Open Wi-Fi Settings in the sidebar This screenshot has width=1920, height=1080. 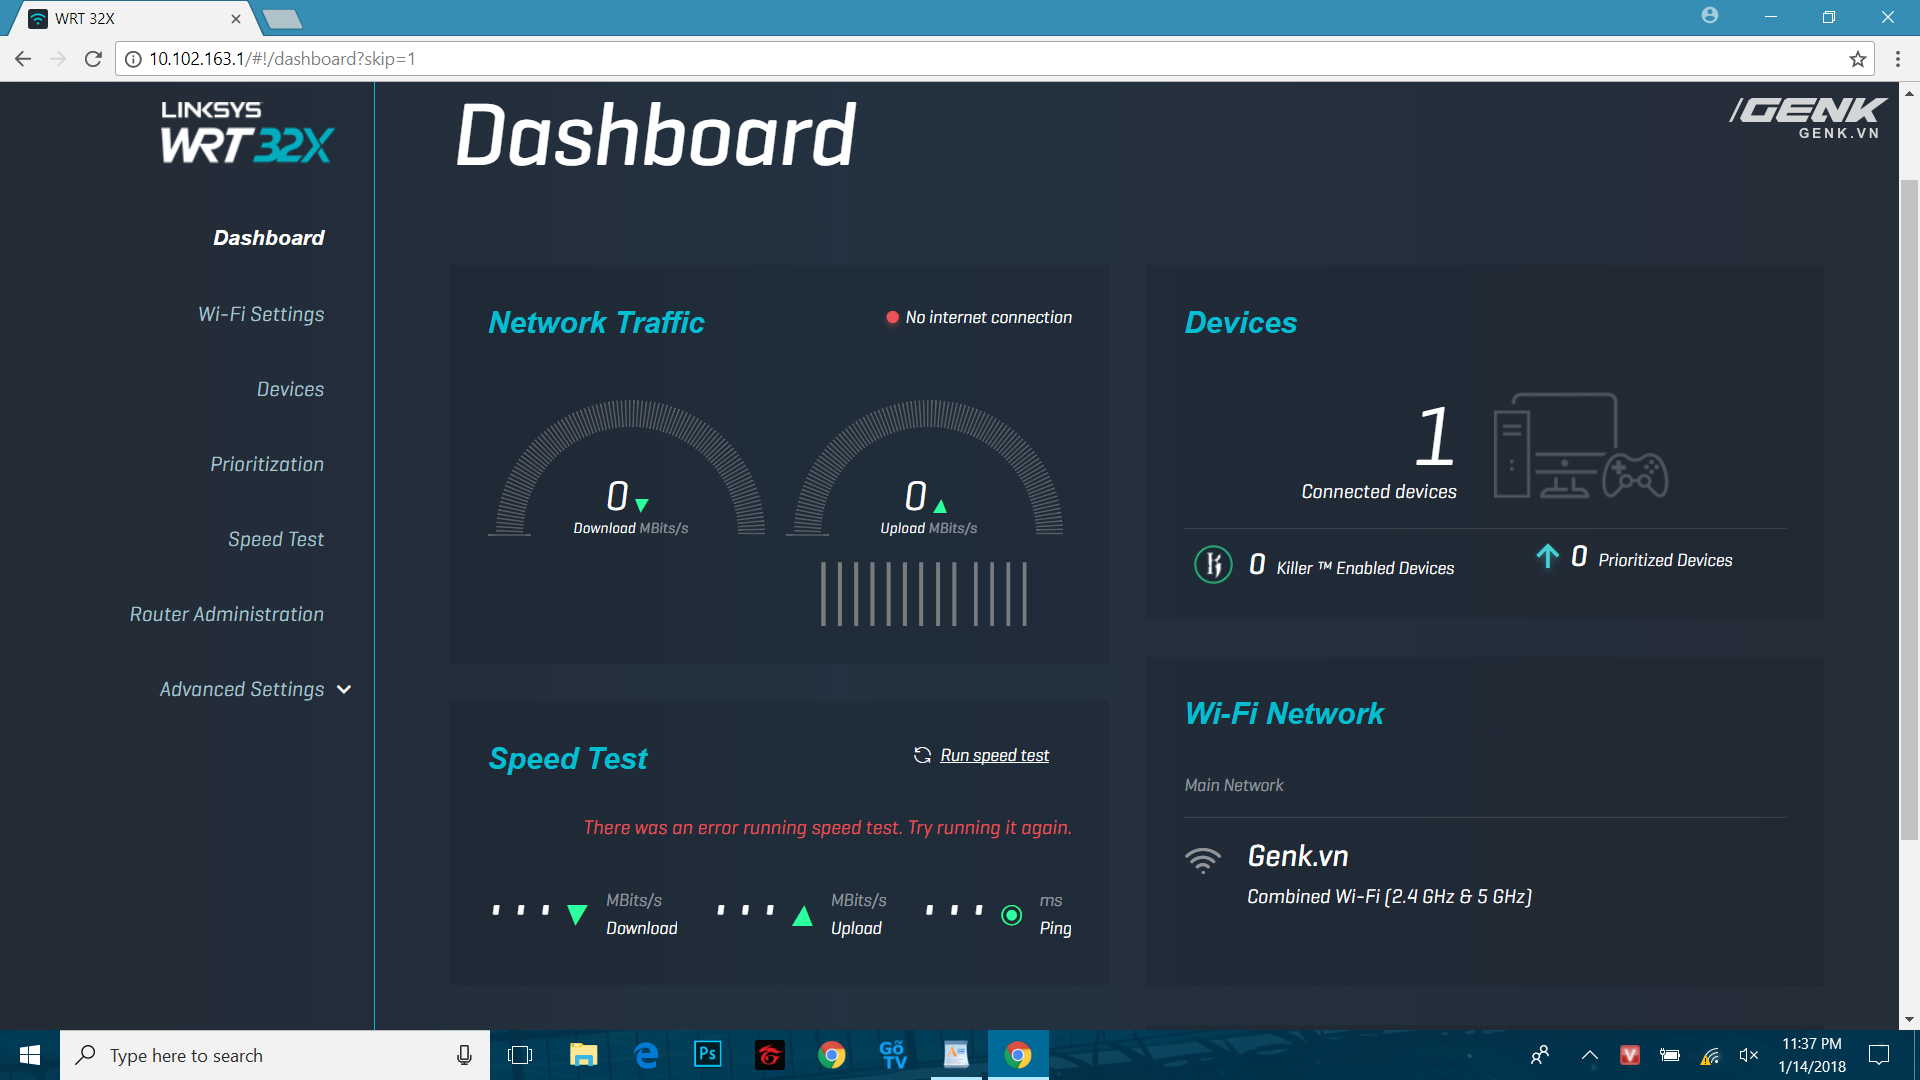pyautogui.click(x=261, y=314)
